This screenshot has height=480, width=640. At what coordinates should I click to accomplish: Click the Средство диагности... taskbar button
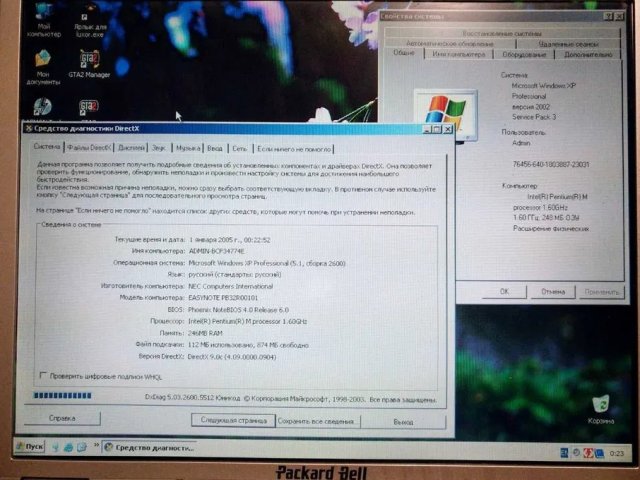point(149,448)
